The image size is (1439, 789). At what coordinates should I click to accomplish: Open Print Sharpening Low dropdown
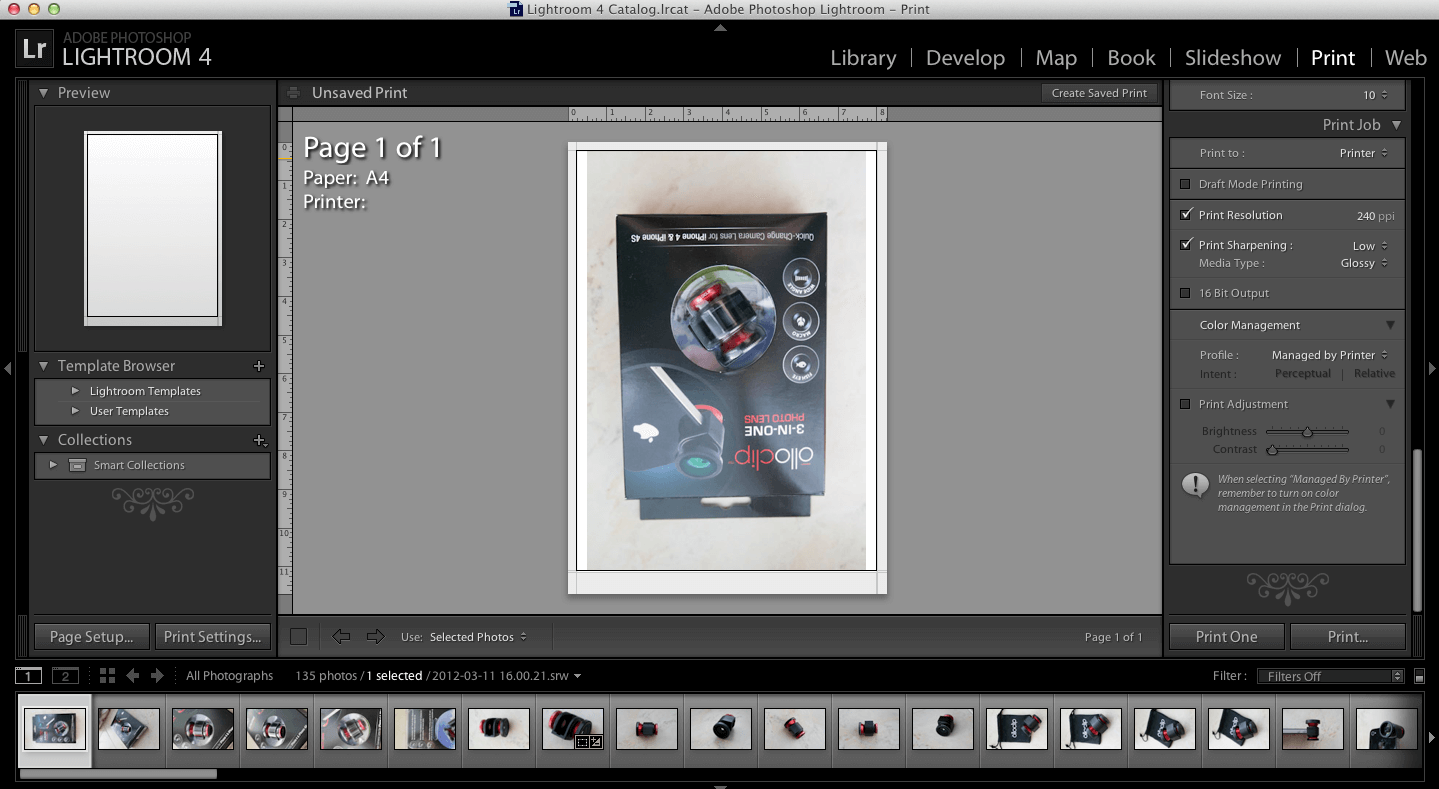tap(1370, 245)
